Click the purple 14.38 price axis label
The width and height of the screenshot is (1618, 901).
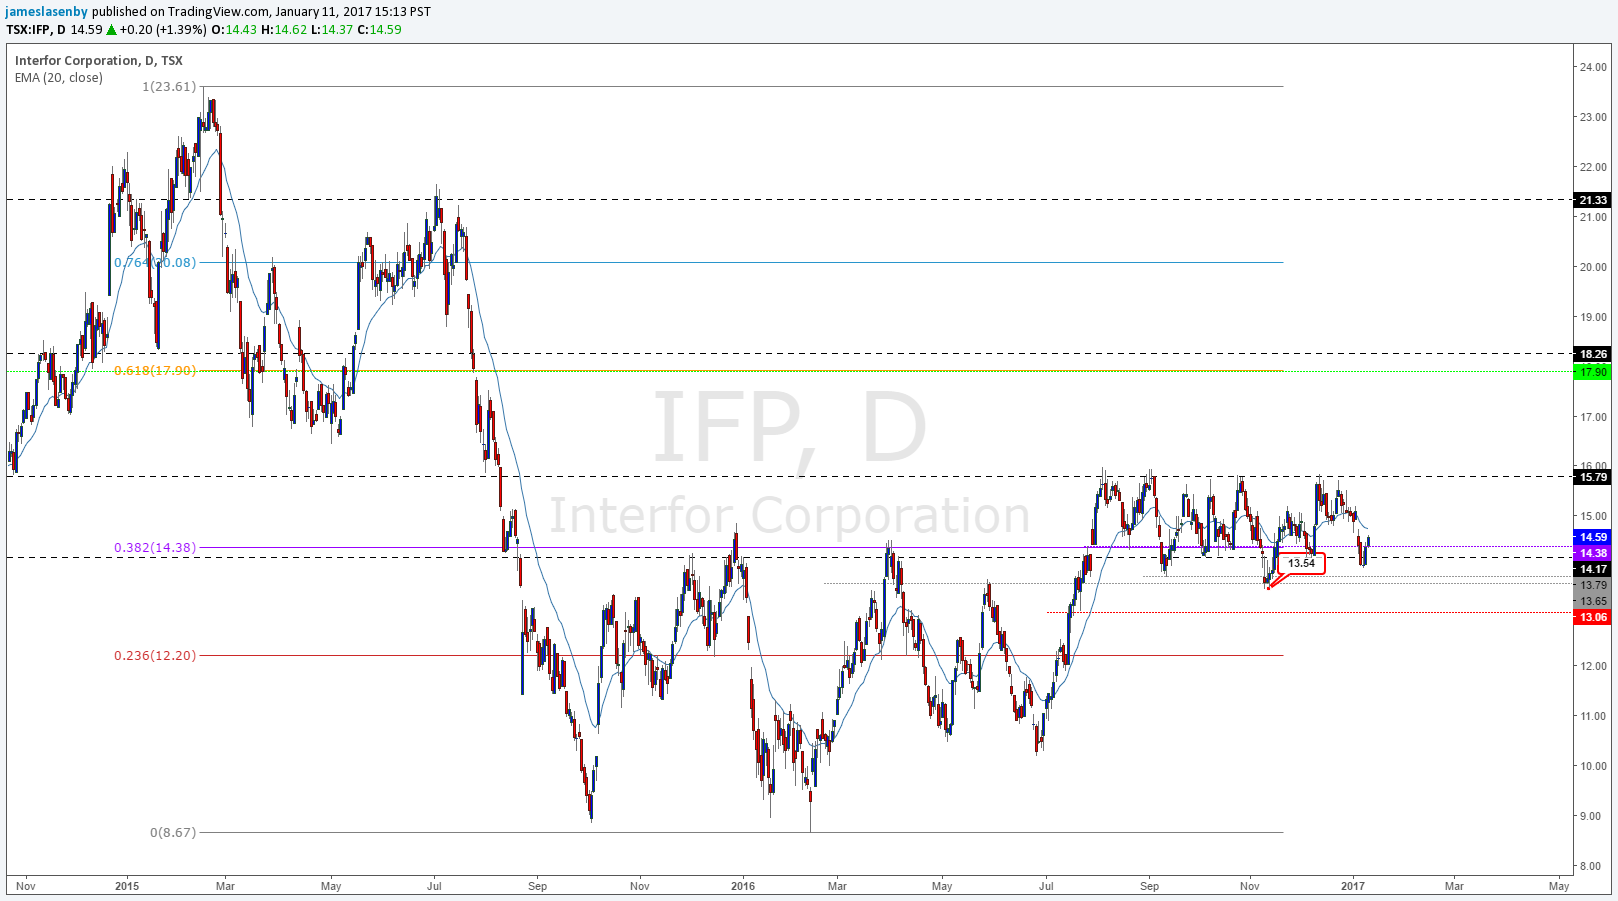[1593, 553]
